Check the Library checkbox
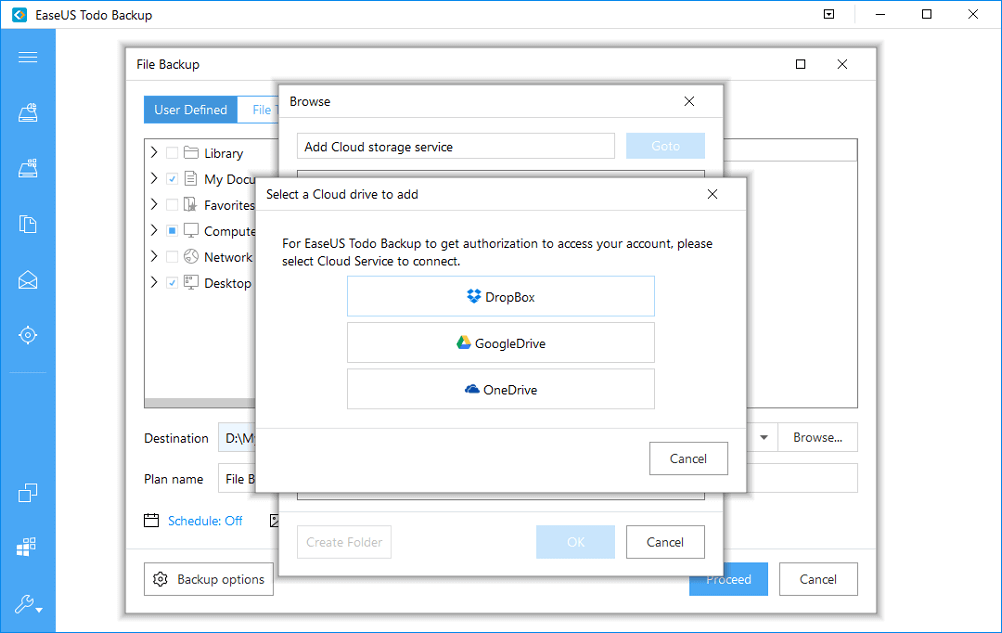The height and width of the screenshot is (633, 1002). (172, 153)
